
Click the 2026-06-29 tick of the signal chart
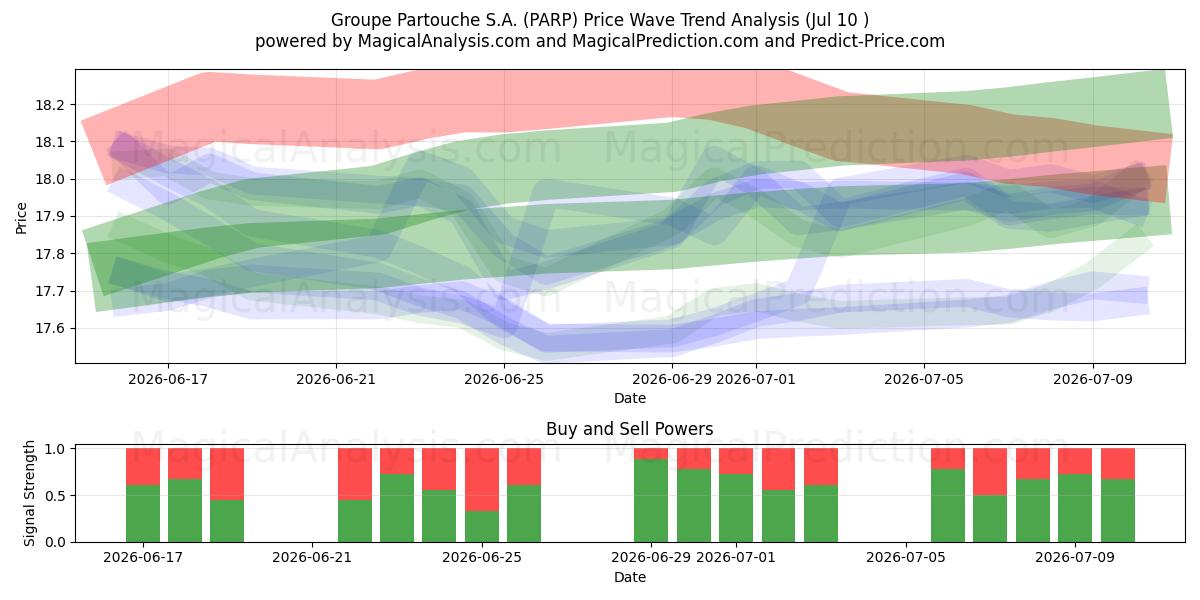[x=651, y=558]
